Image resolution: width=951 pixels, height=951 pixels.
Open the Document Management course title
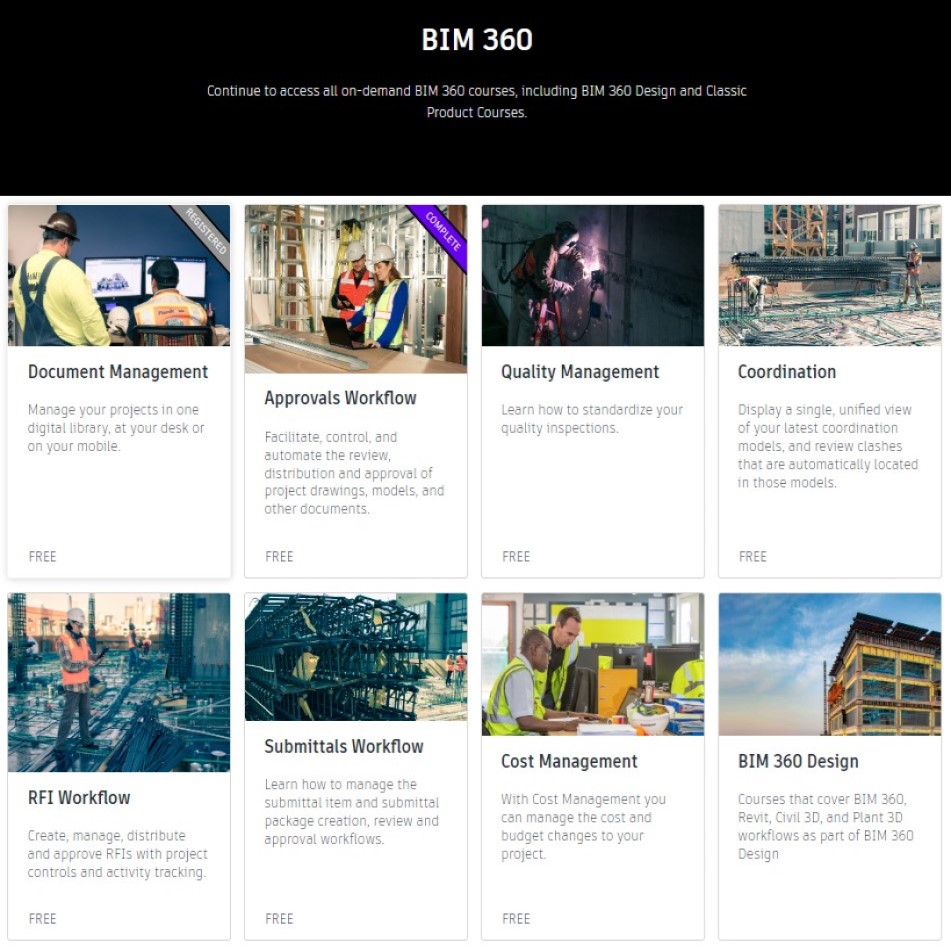point(118,372)
